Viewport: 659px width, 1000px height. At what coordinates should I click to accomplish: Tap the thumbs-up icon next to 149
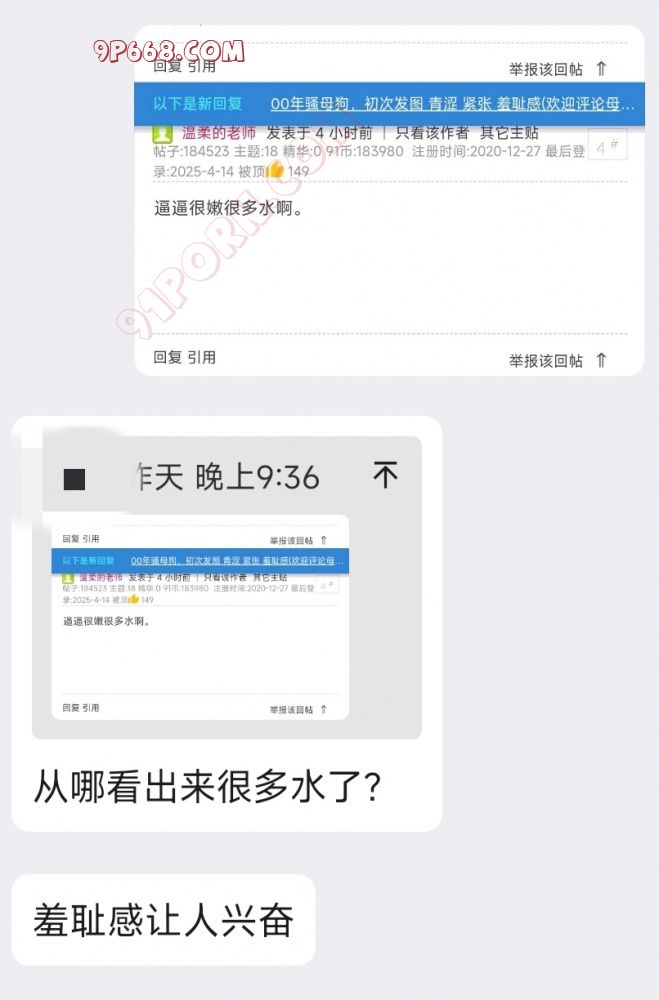[x=274, y=170]
